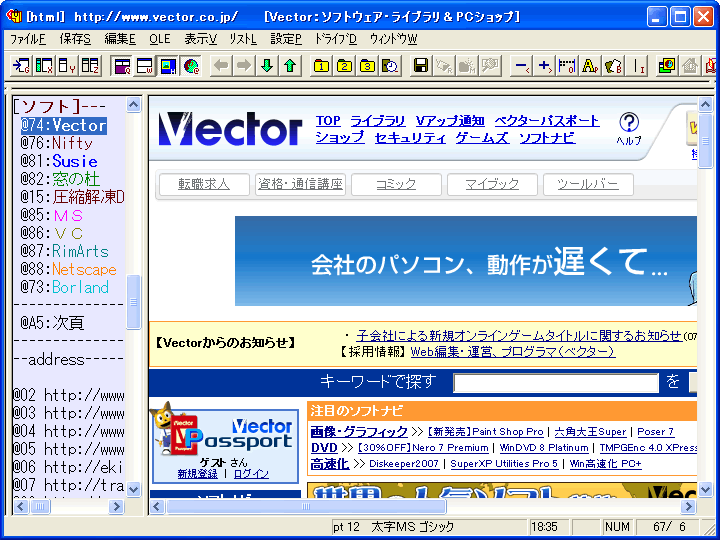Image resolution: width=720 pixels, height=540 pixels.
Task: Open the 表示V menu
Action: (x=201, y=39)
